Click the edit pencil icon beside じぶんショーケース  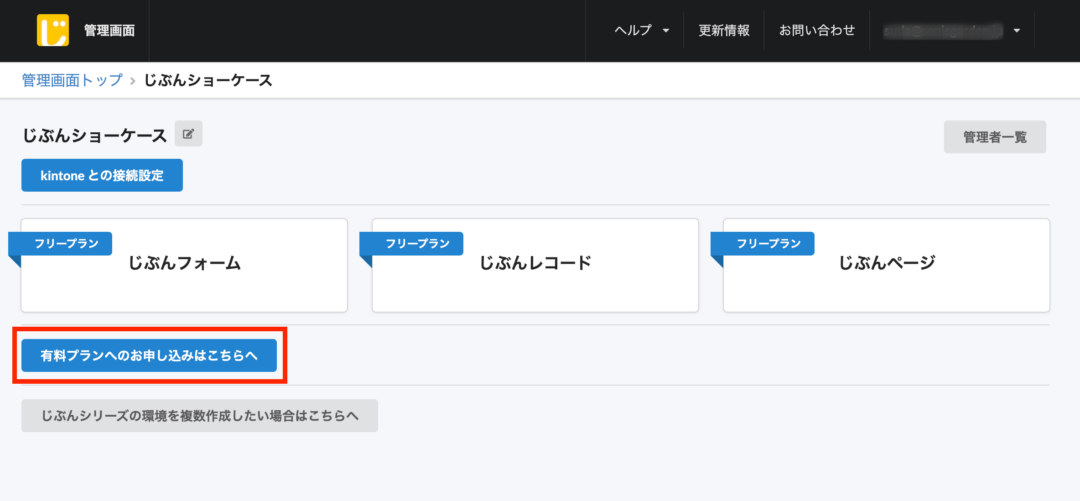pos(188,134)
